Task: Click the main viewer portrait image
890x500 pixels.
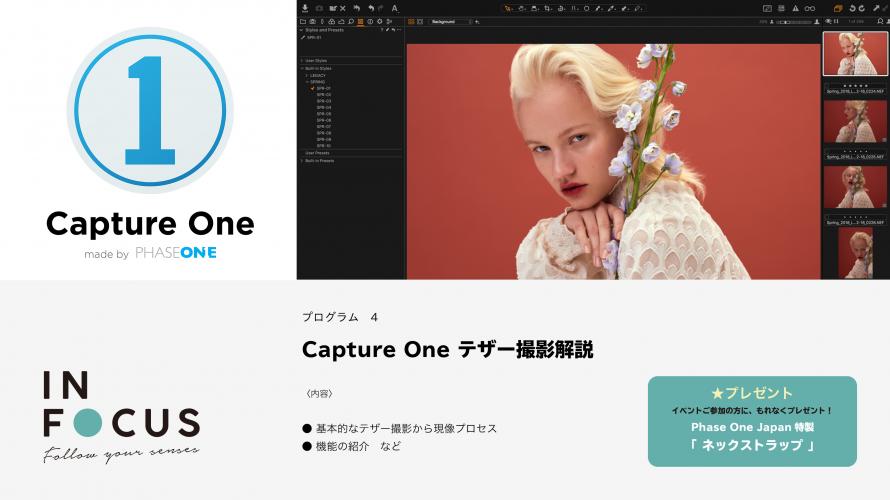Action: [x=614, y=162]
